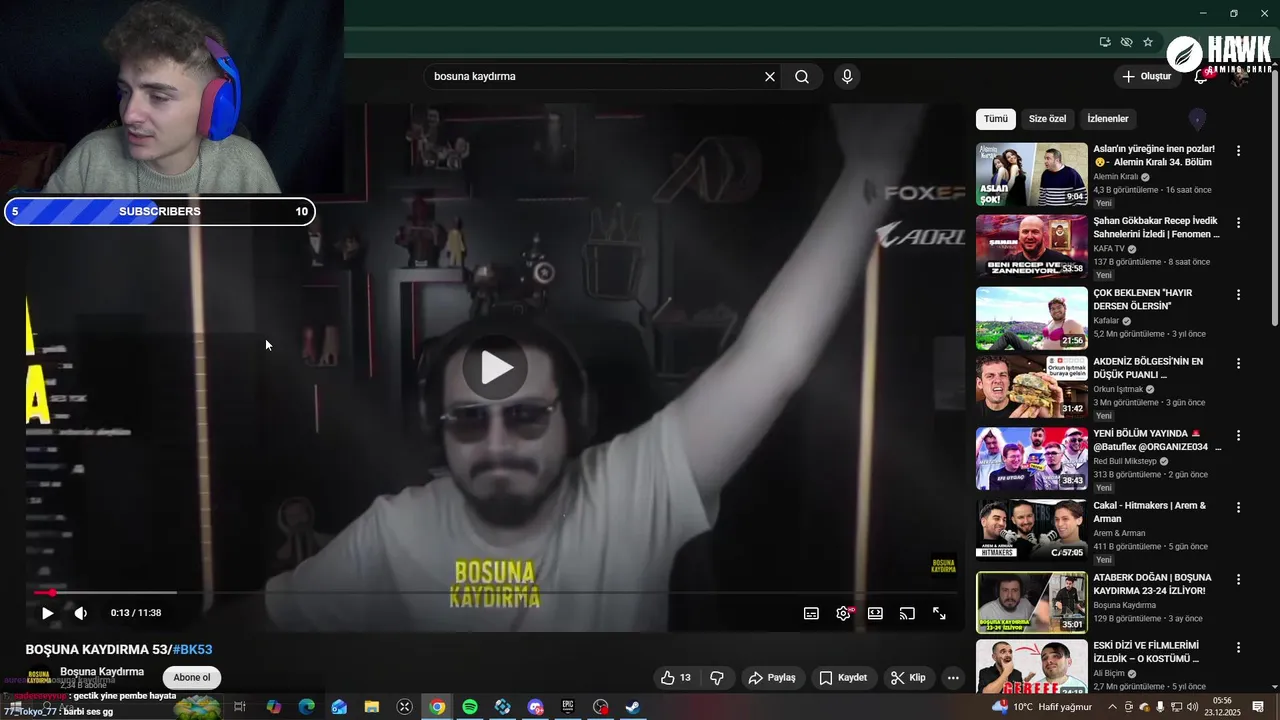Open Steam from taskbar
Screen dimensions: 1280x720
[633, 707]
